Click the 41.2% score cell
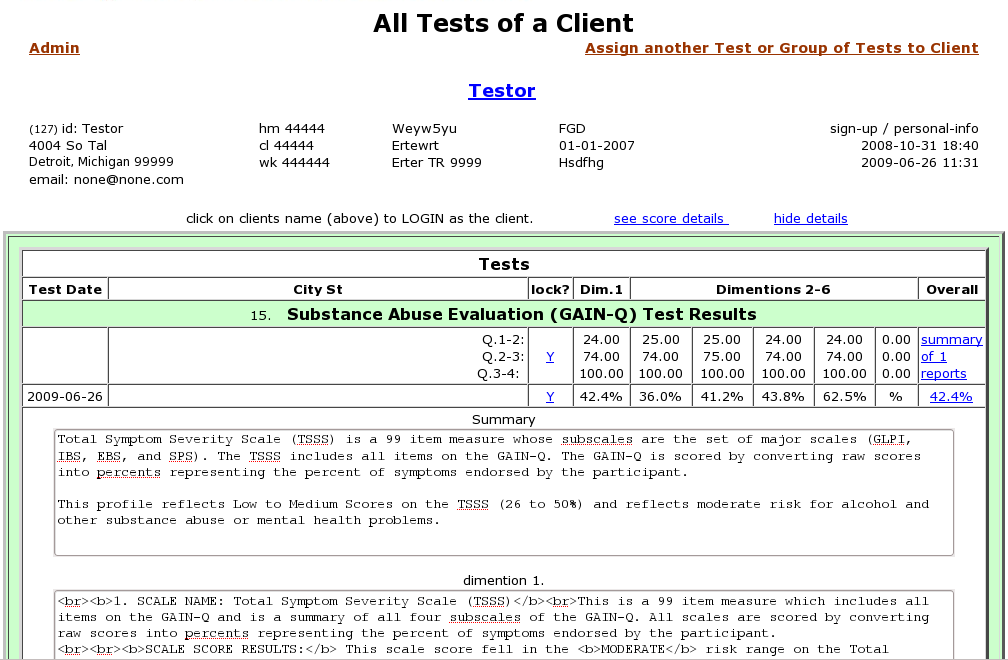This screenshot has height=660, width=1008. tap(722, 397)
